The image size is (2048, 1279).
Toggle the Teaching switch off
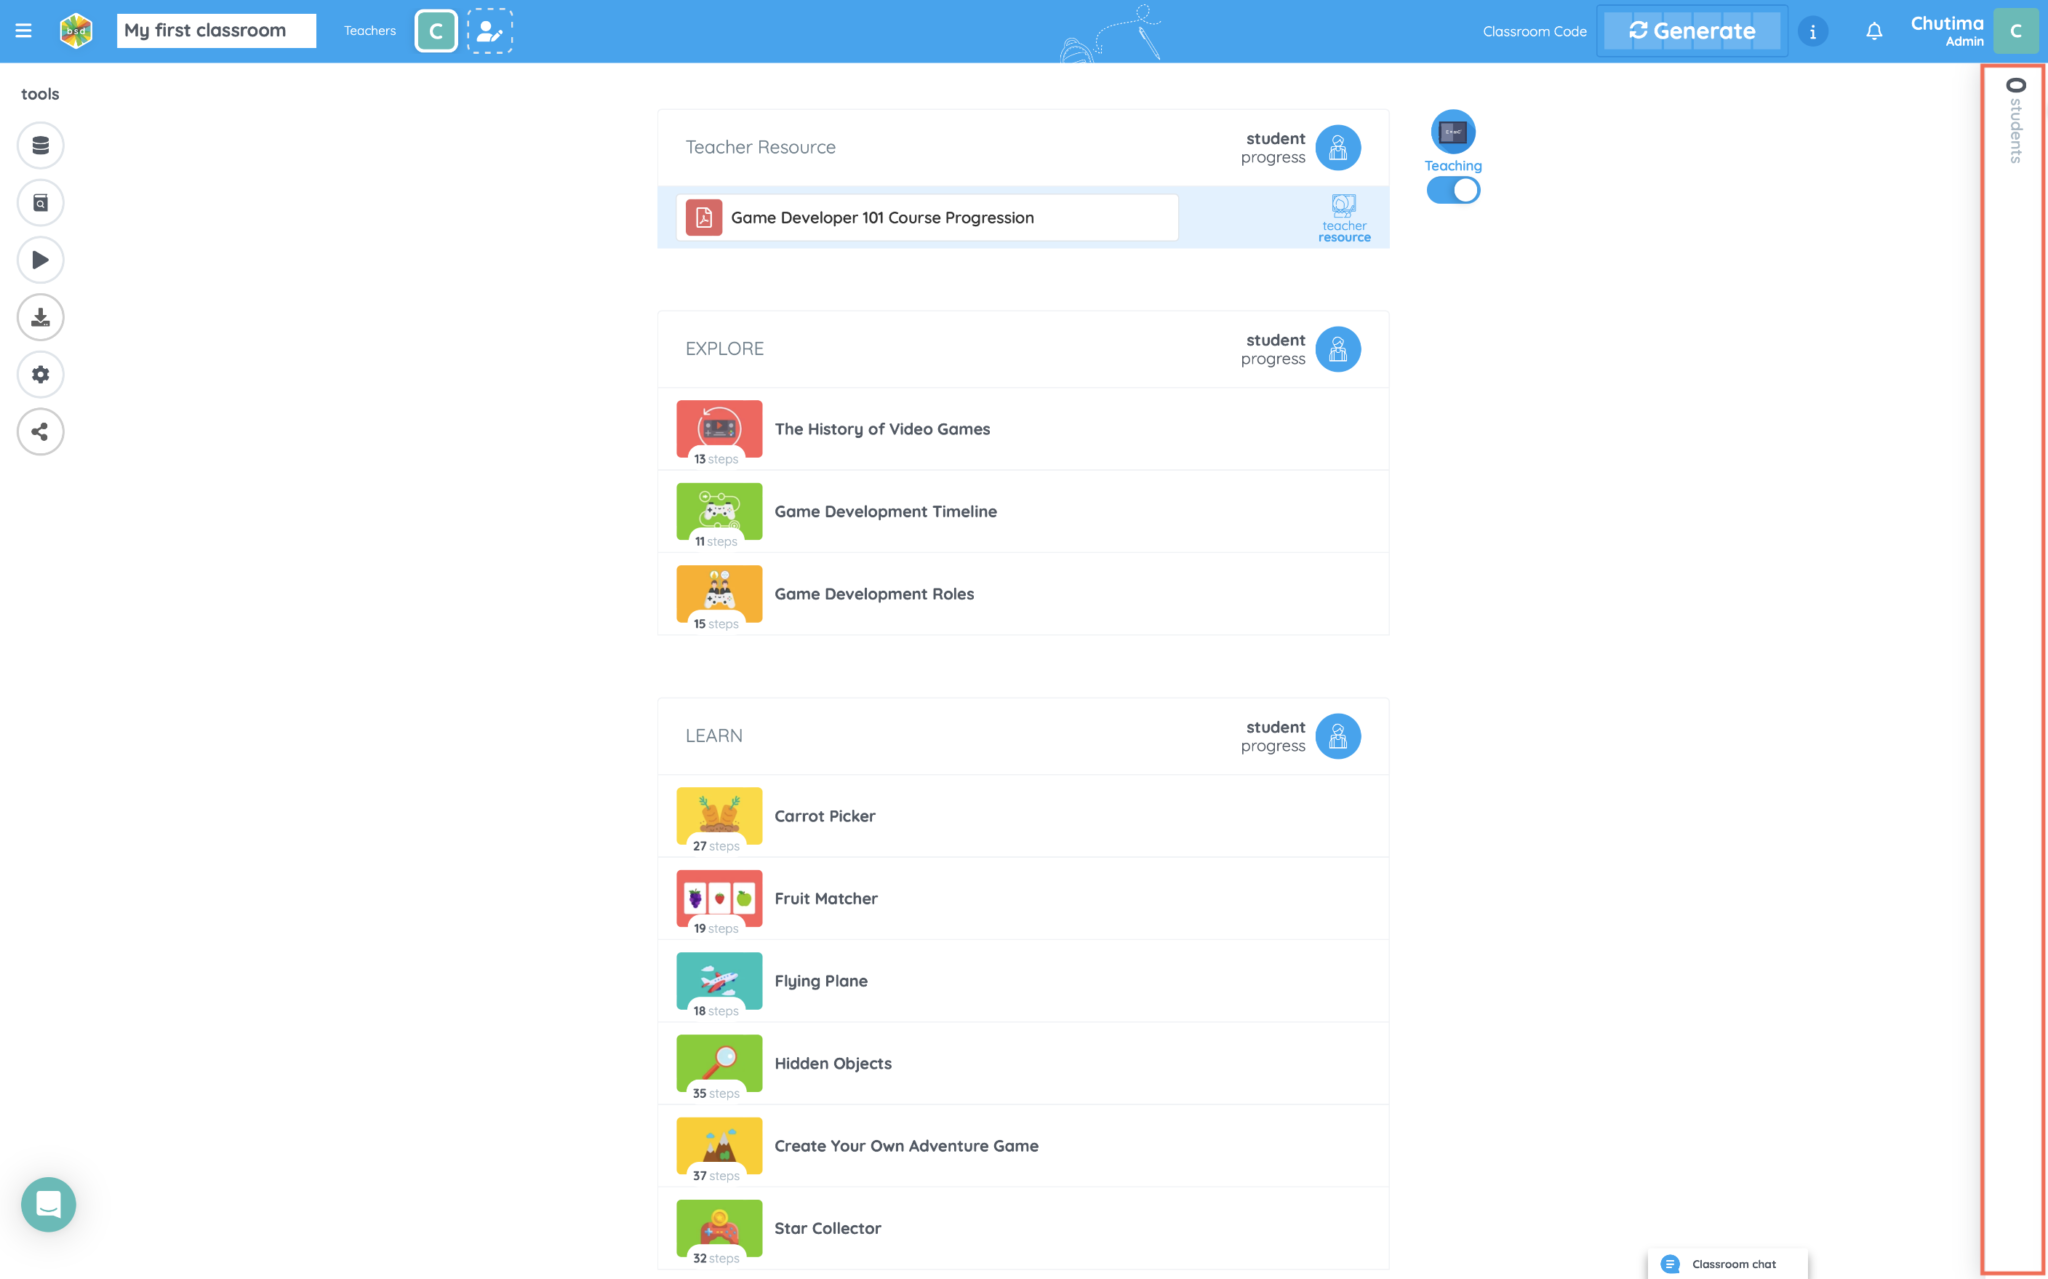click(1453, 190)
